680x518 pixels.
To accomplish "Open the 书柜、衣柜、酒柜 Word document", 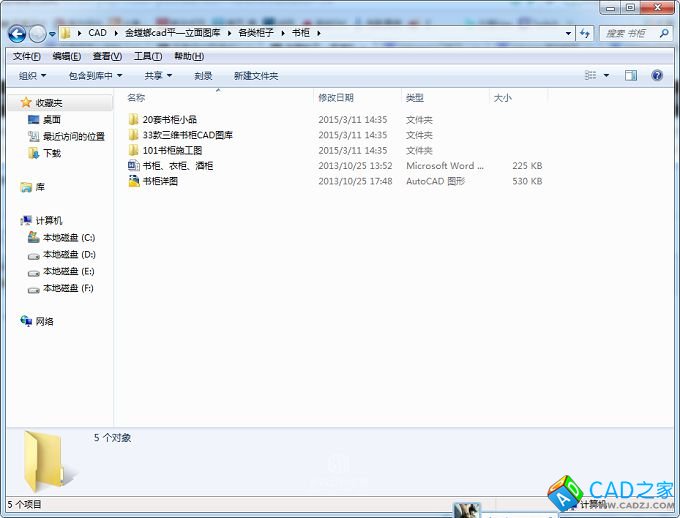I will 177,166.
